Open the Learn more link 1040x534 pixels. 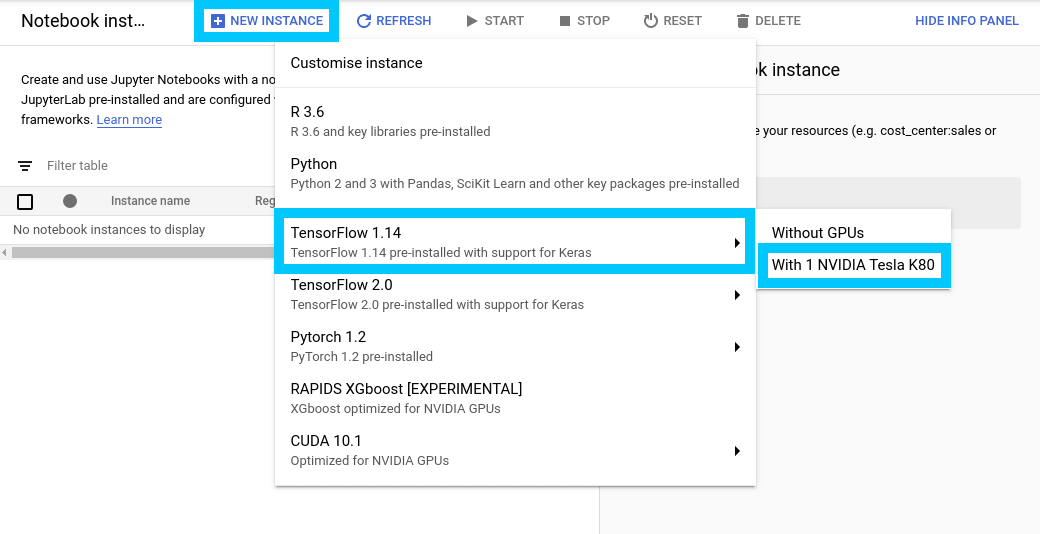coord(129,120)
